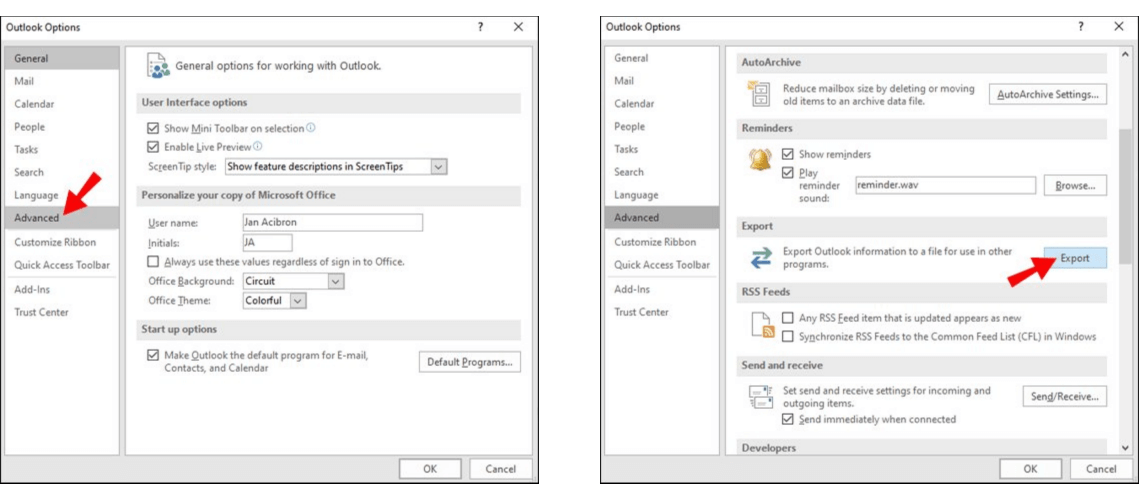This screenshot has width=1139, height=500.
Task: Click reminder.wav sound file field
Action: [945, 185]
